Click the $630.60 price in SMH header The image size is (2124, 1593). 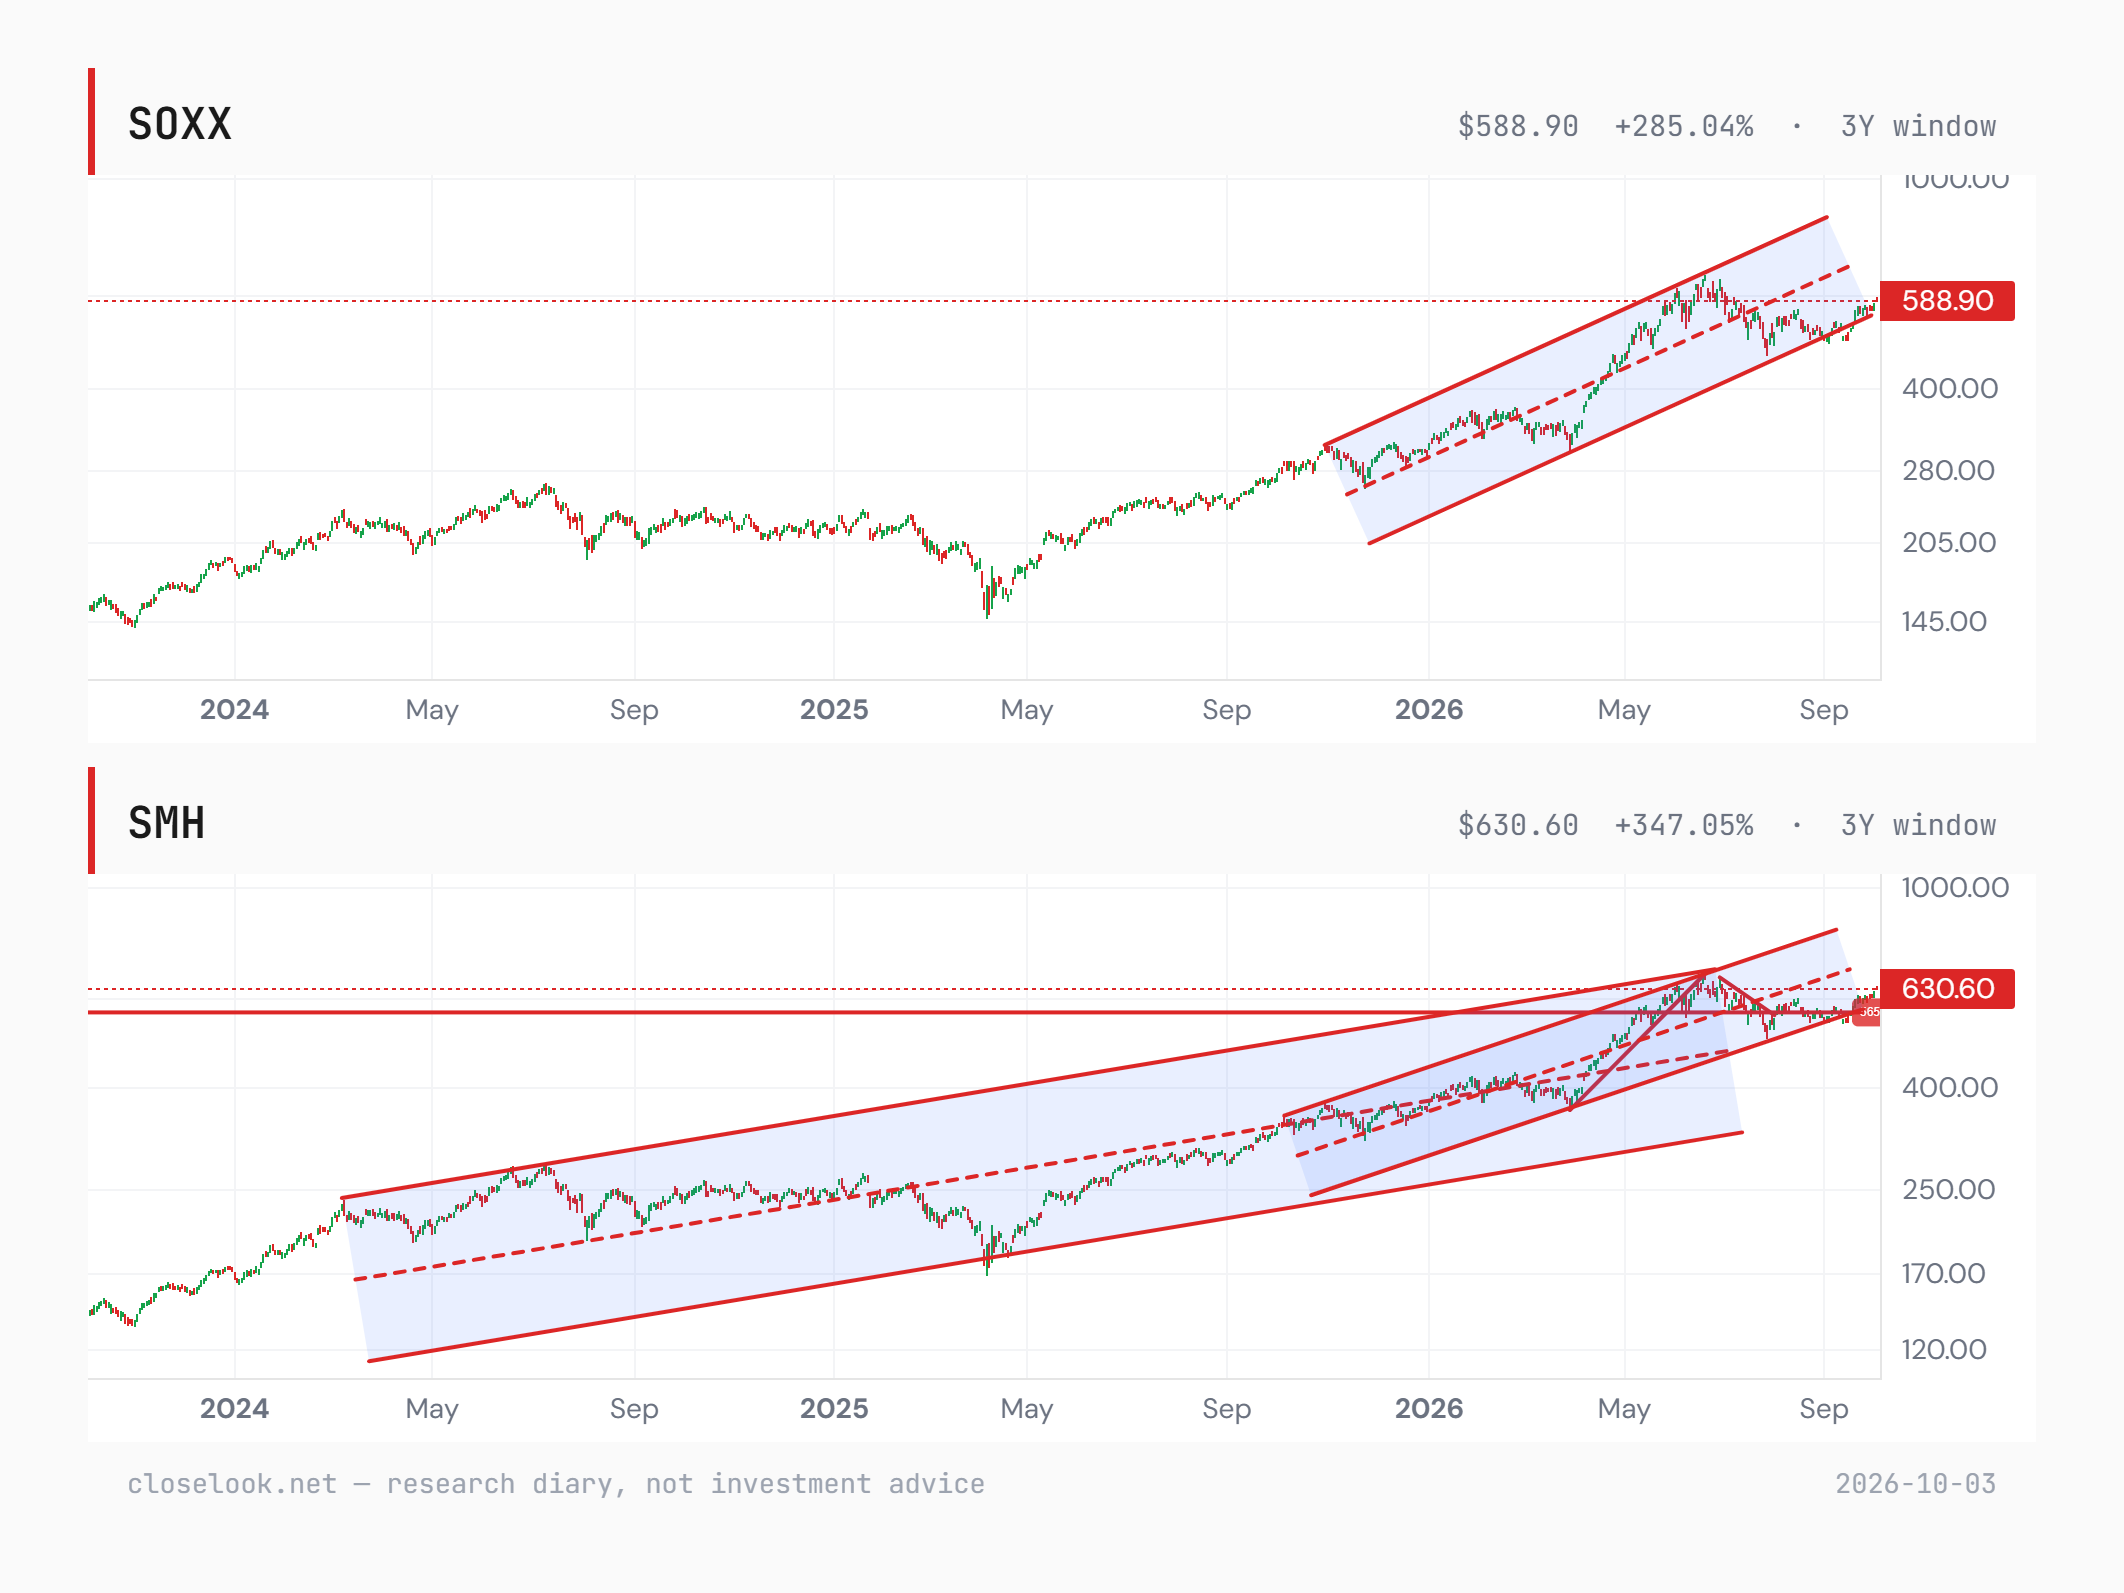coord(1518,825)
